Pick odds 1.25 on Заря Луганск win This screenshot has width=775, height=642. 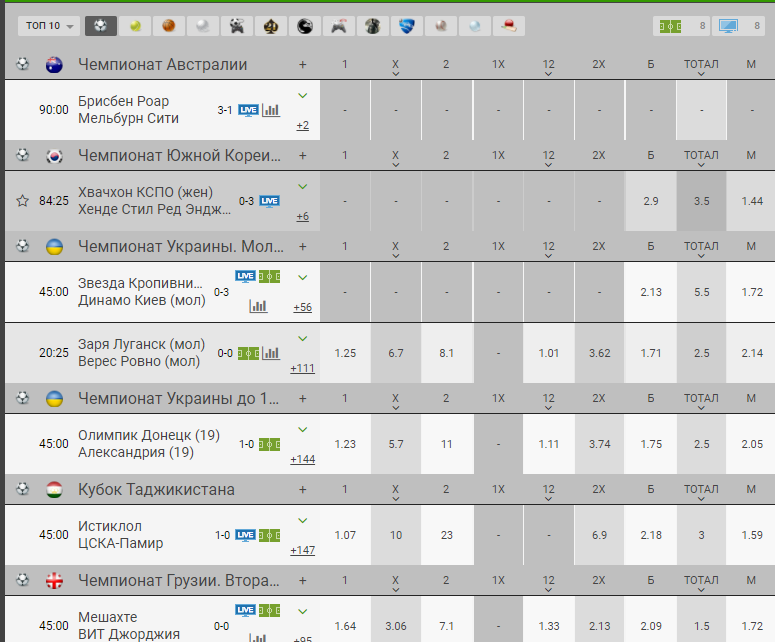pos(345,353)
